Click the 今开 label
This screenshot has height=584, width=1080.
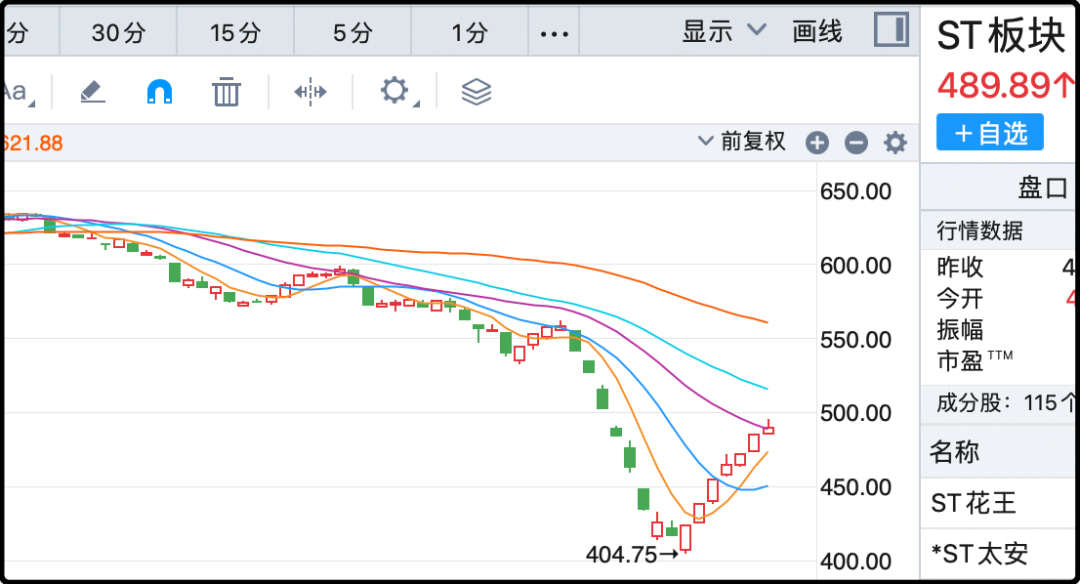(x=959, y=299)
